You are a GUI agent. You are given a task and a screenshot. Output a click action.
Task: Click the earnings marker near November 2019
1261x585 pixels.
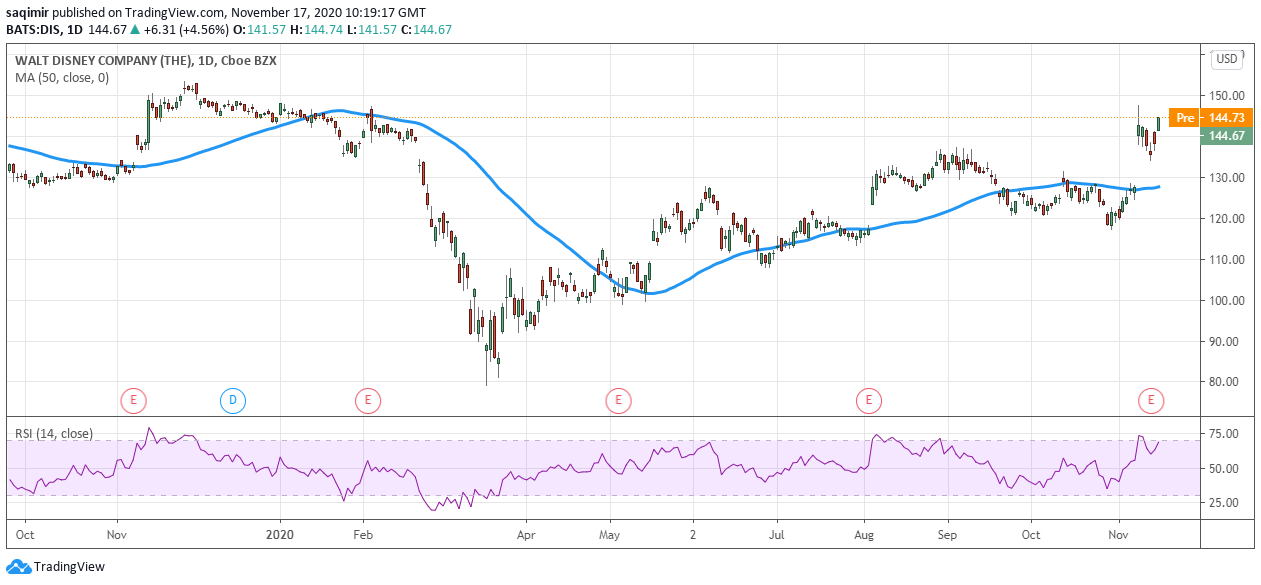[132, 401]
